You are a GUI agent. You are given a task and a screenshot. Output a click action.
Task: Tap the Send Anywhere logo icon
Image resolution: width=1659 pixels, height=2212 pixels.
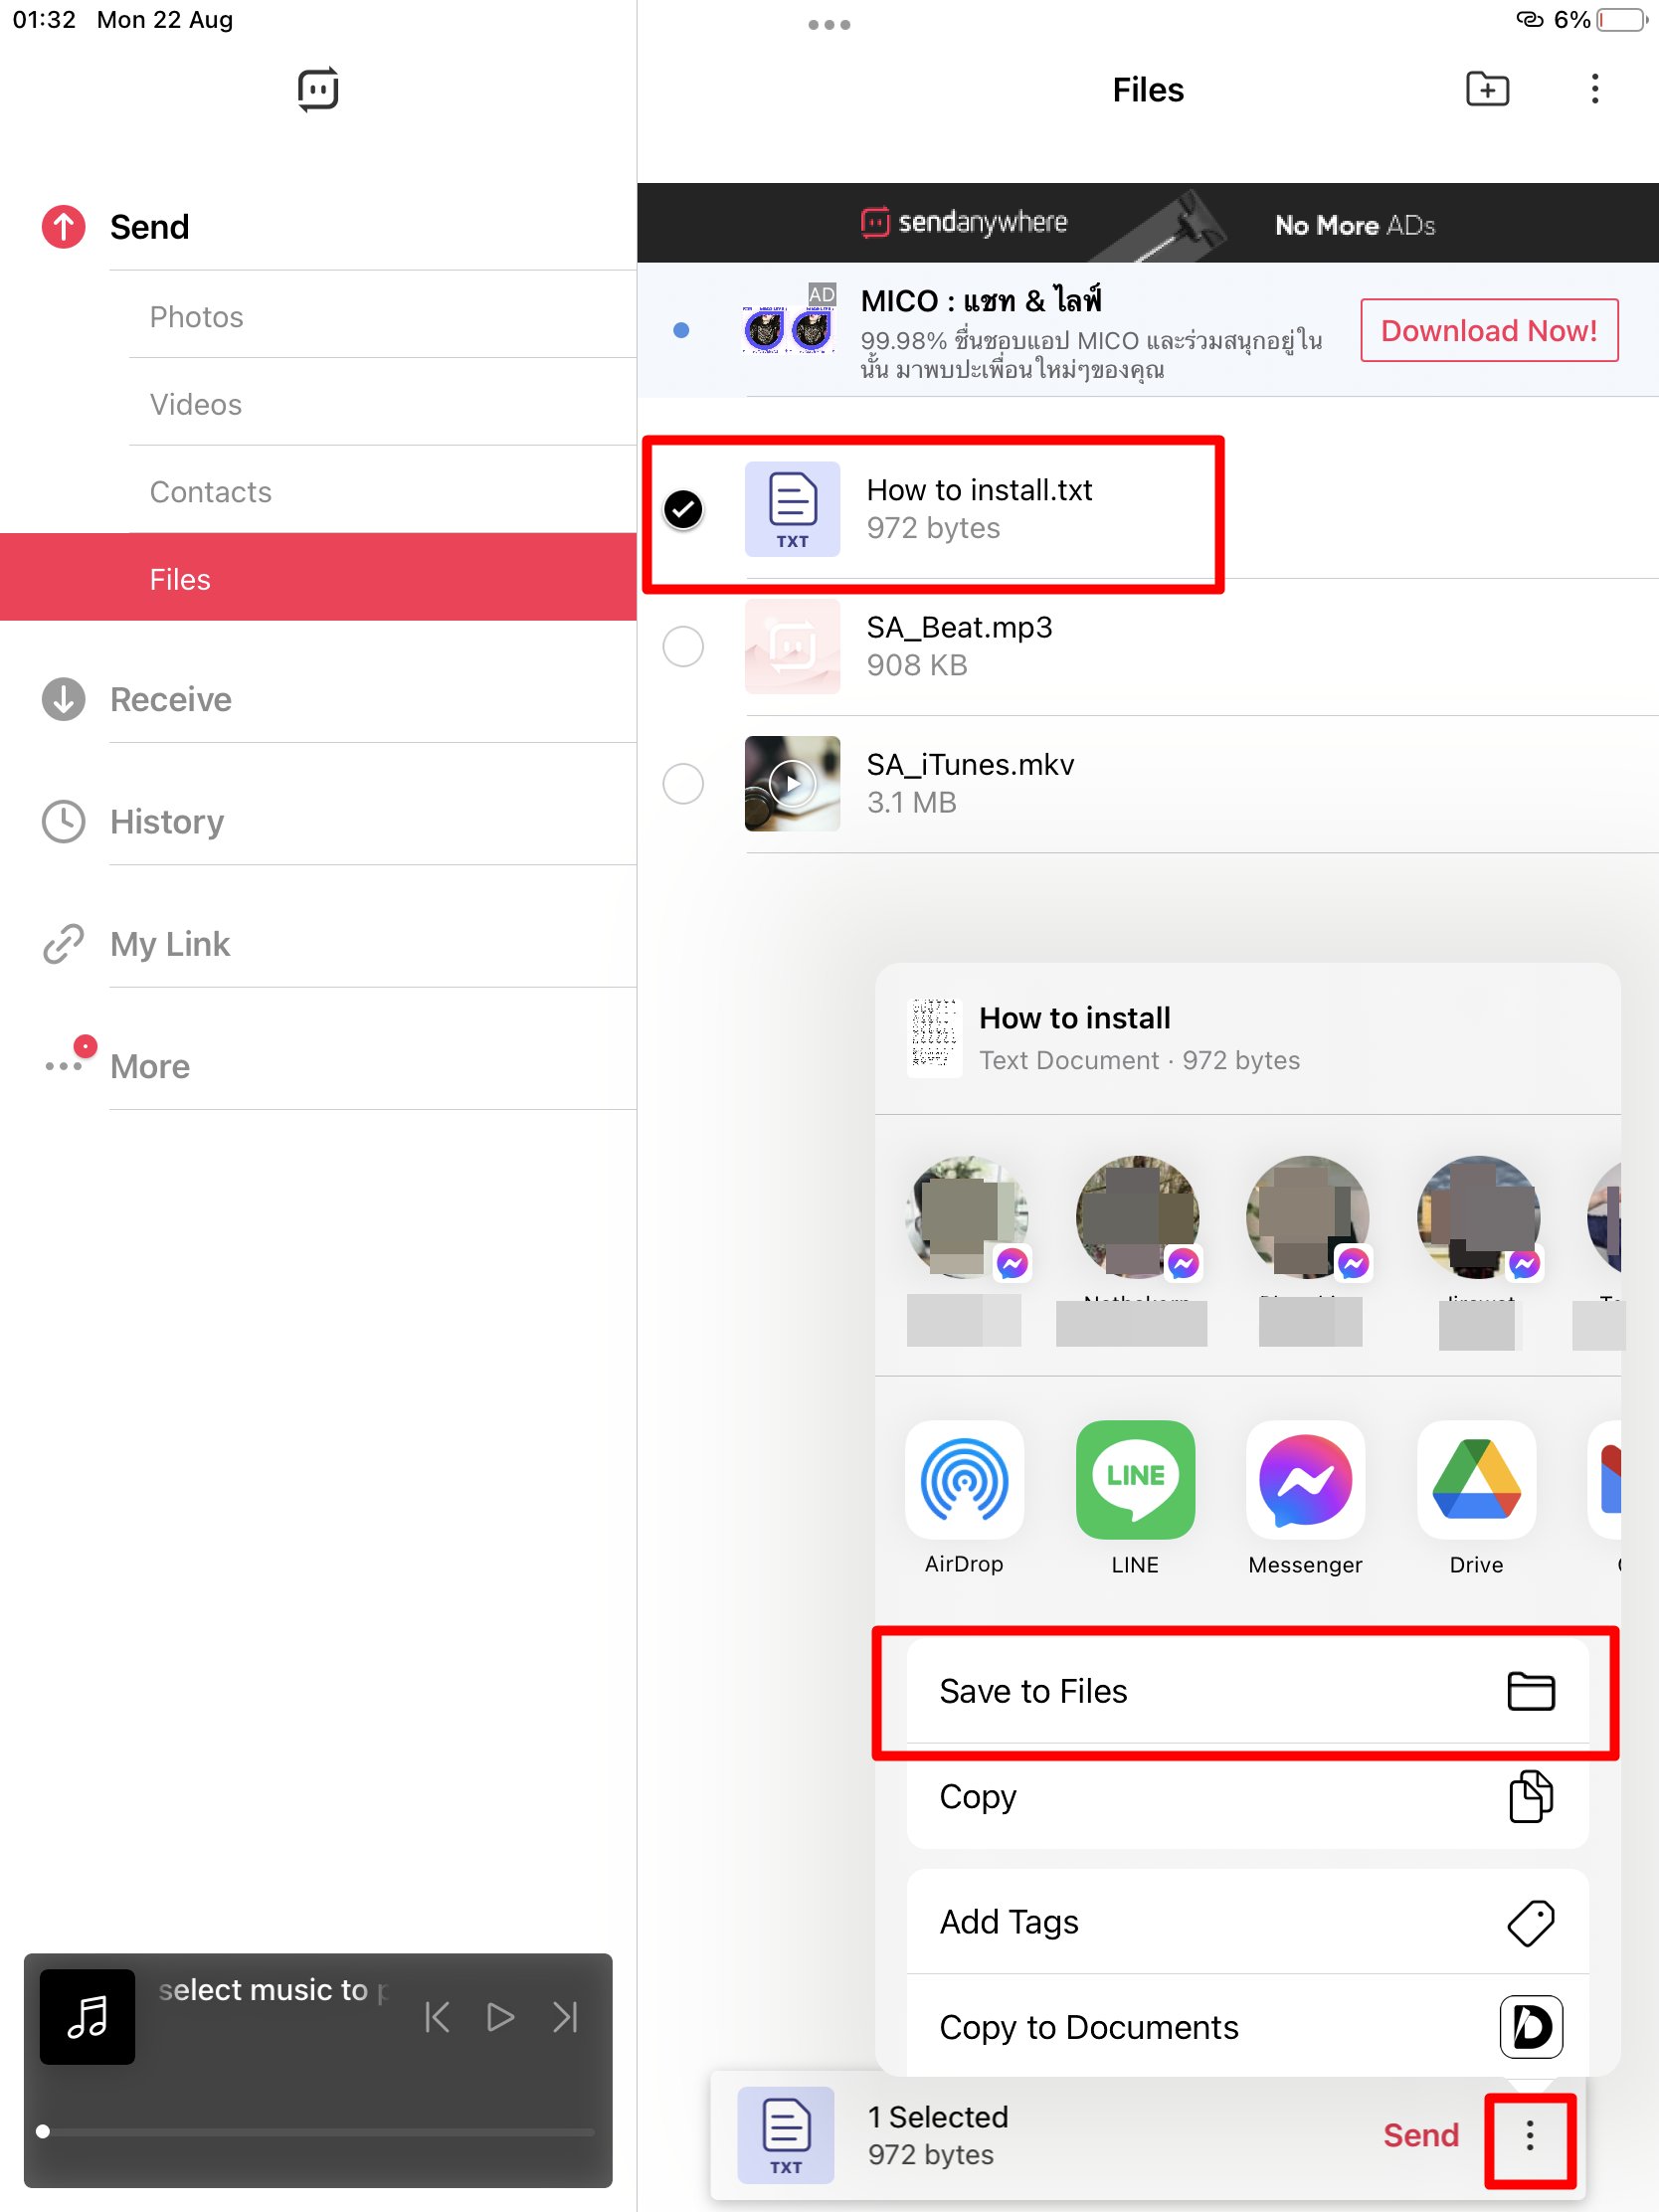(318, 90)
